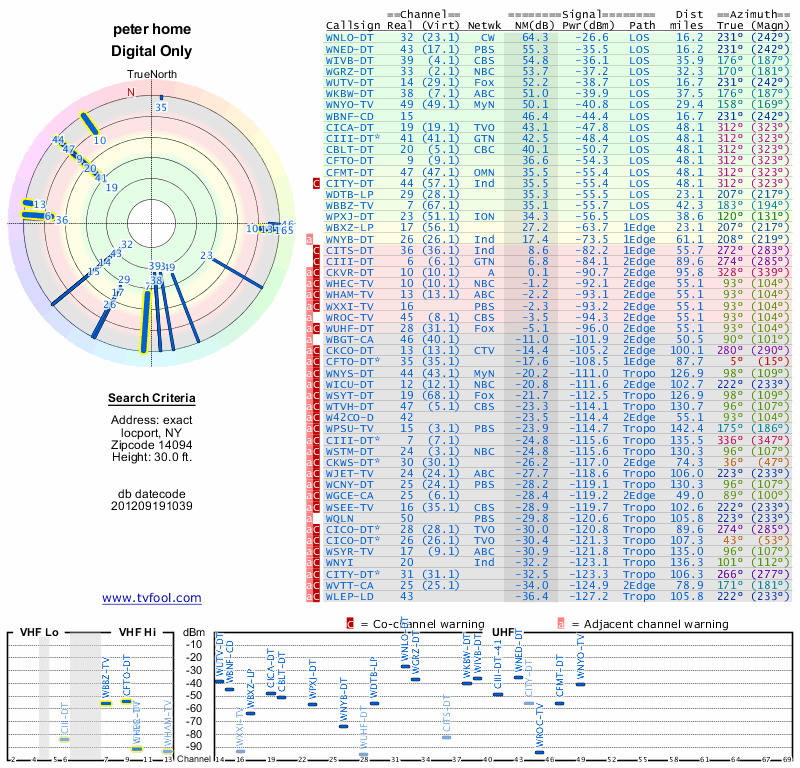Click the adjacent-channel flag beside WNYB-DT
The width and height of the screenshot is (800, 768).
coord(309,239)
